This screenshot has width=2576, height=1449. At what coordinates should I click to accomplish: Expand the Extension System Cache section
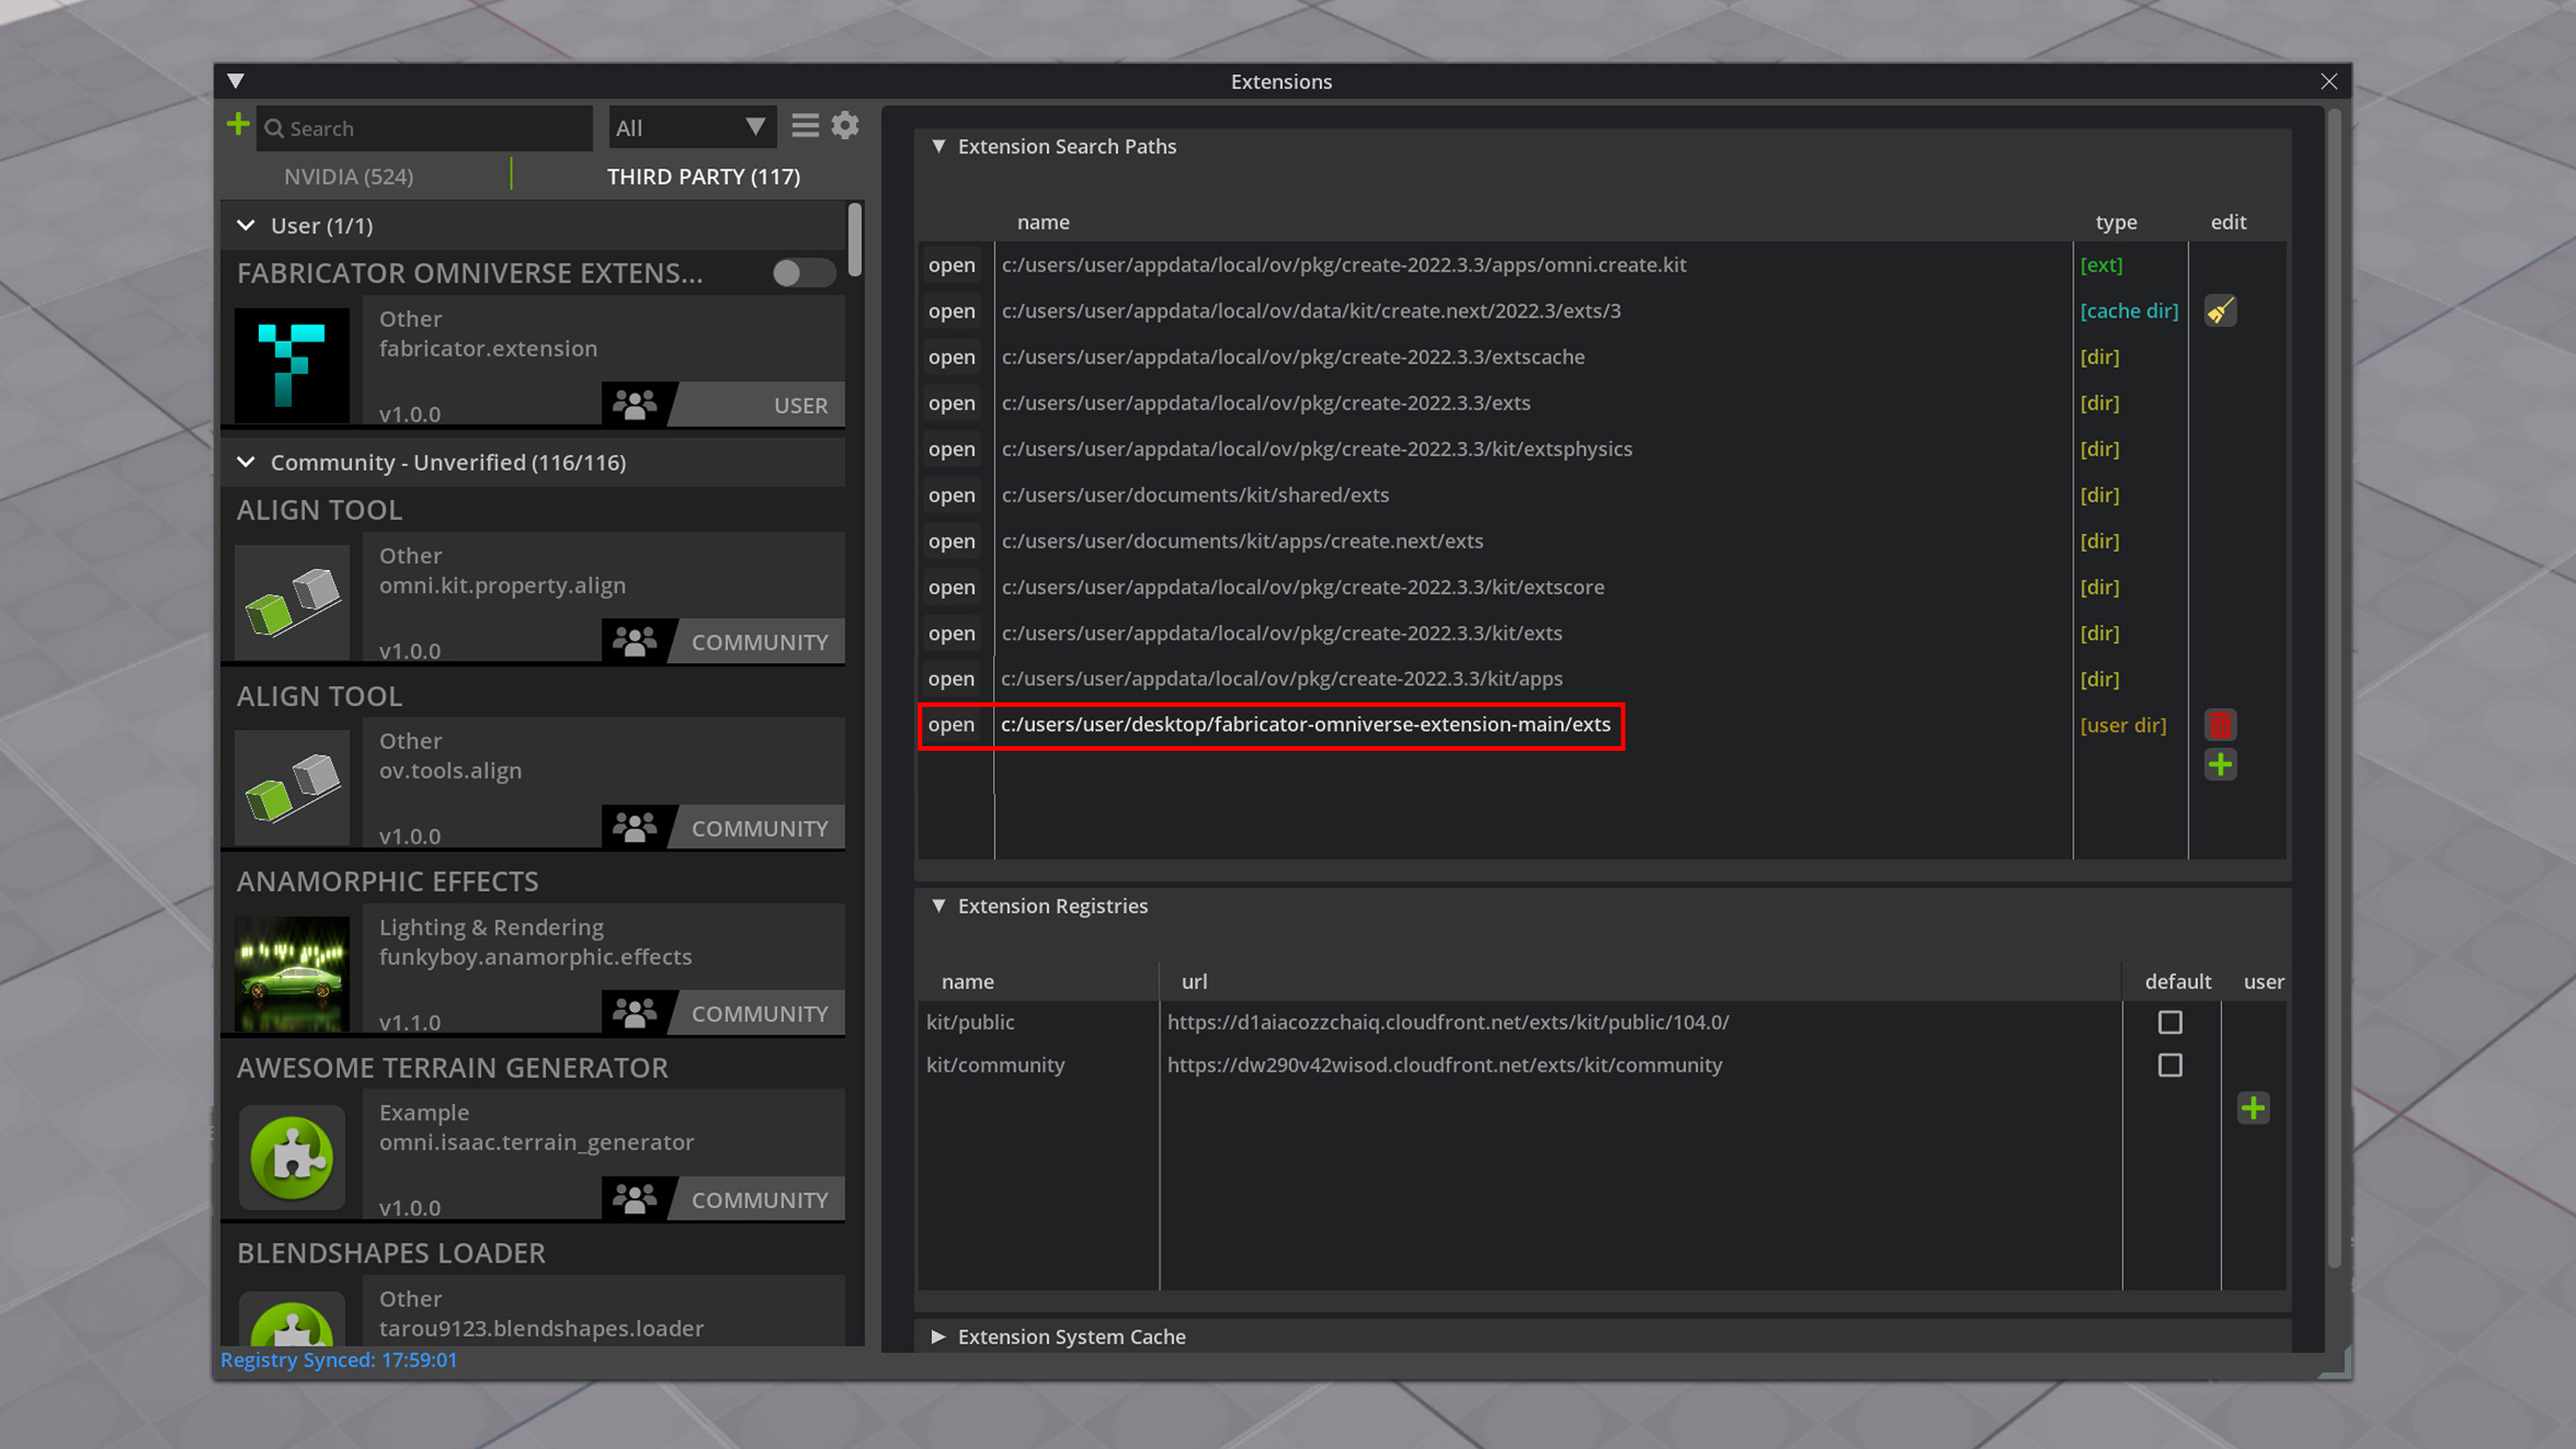[x=938, y=1337]
